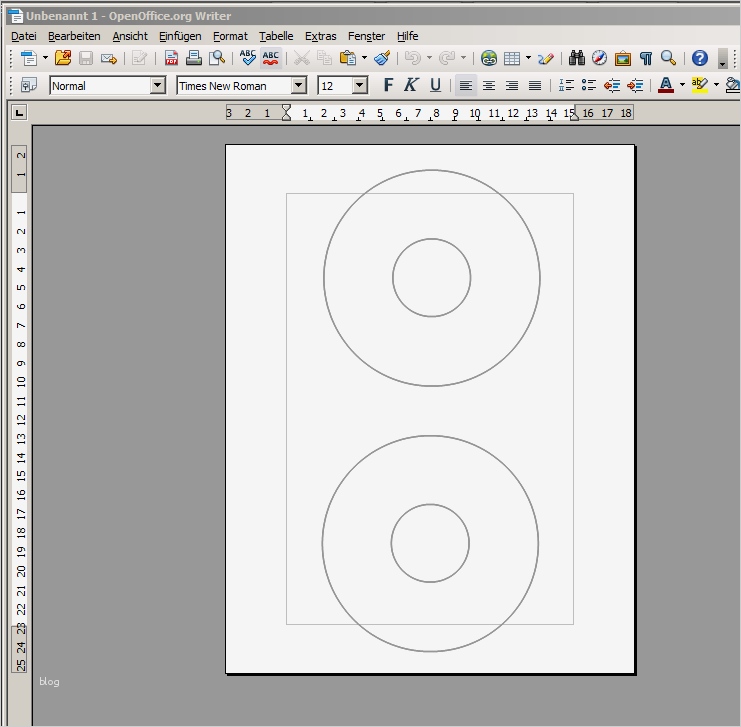Viewport: 741px width, 727px height.
Task: Open the OpenOffice Help icon
Action: (699, 59)
